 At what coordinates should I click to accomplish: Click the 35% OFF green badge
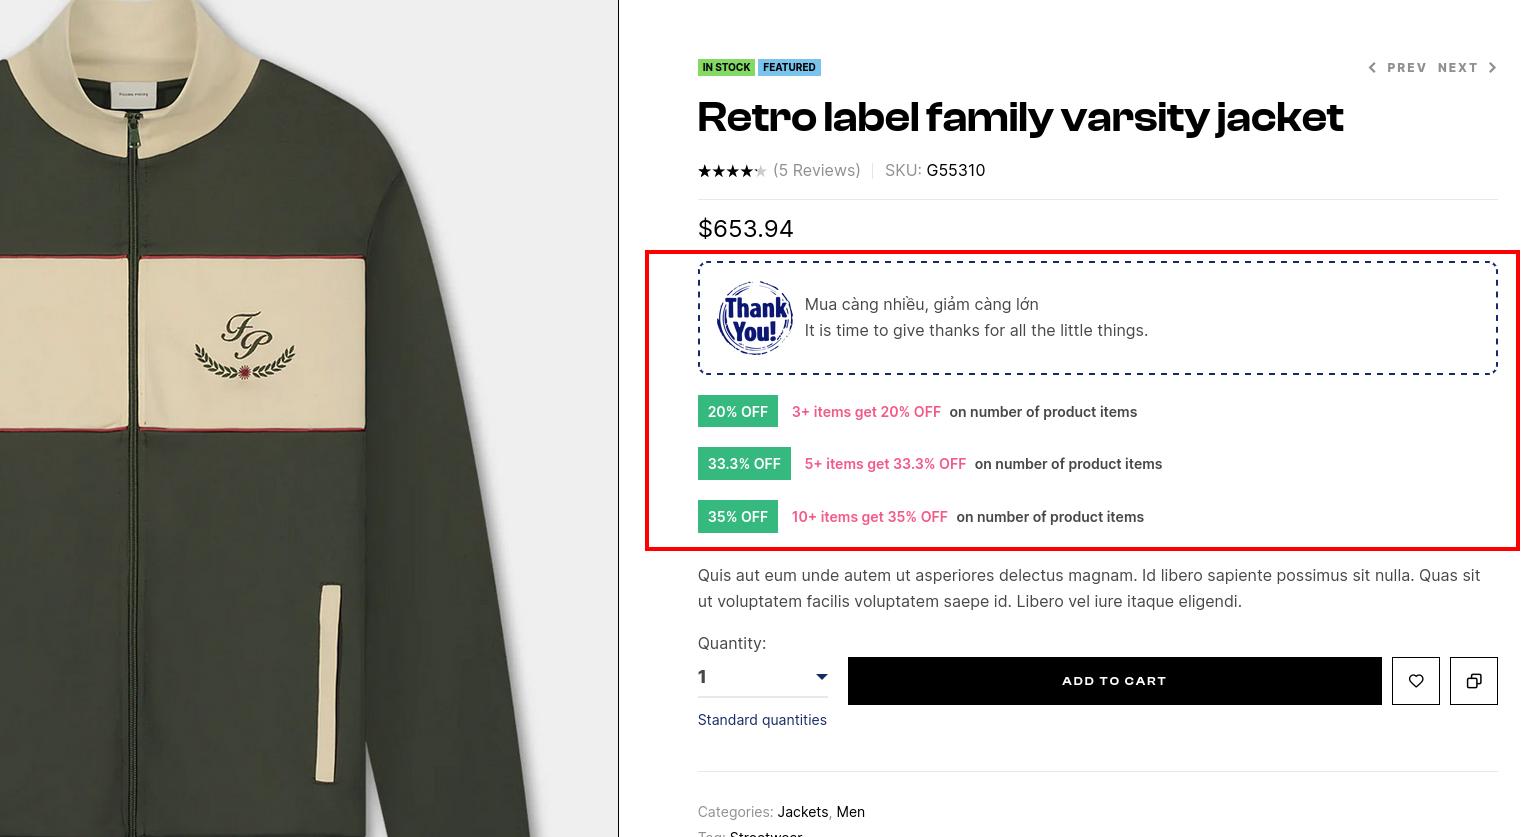click(x=738, y=516)
